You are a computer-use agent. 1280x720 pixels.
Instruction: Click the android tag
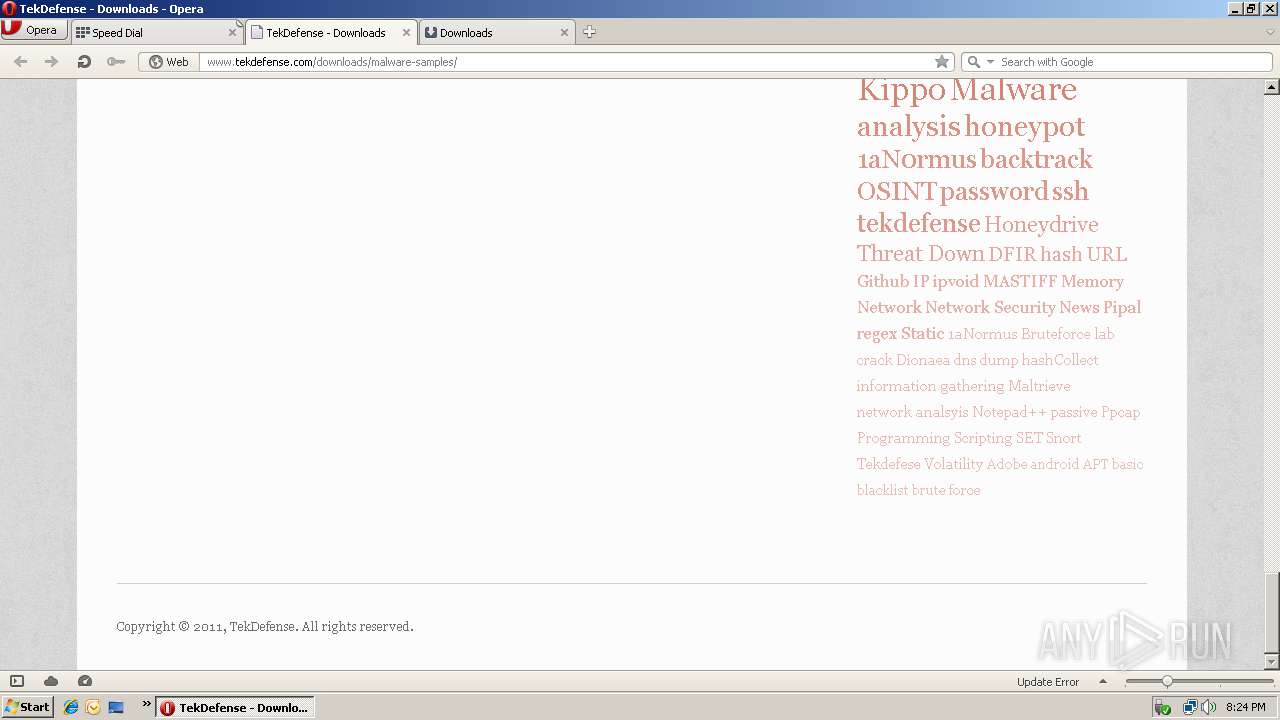point(1054,464)
